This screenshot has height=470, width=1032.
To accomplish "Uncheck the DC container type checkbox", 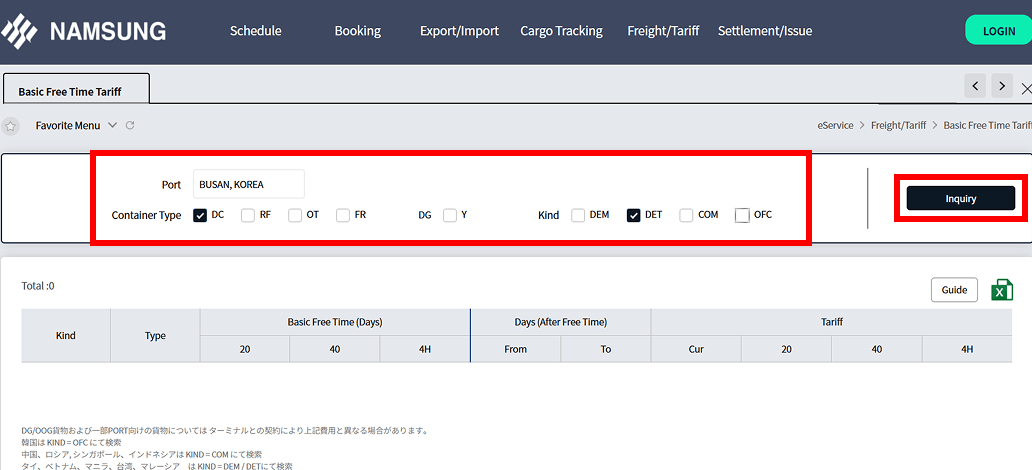I will pyautogui.click(x=200, y=215).
